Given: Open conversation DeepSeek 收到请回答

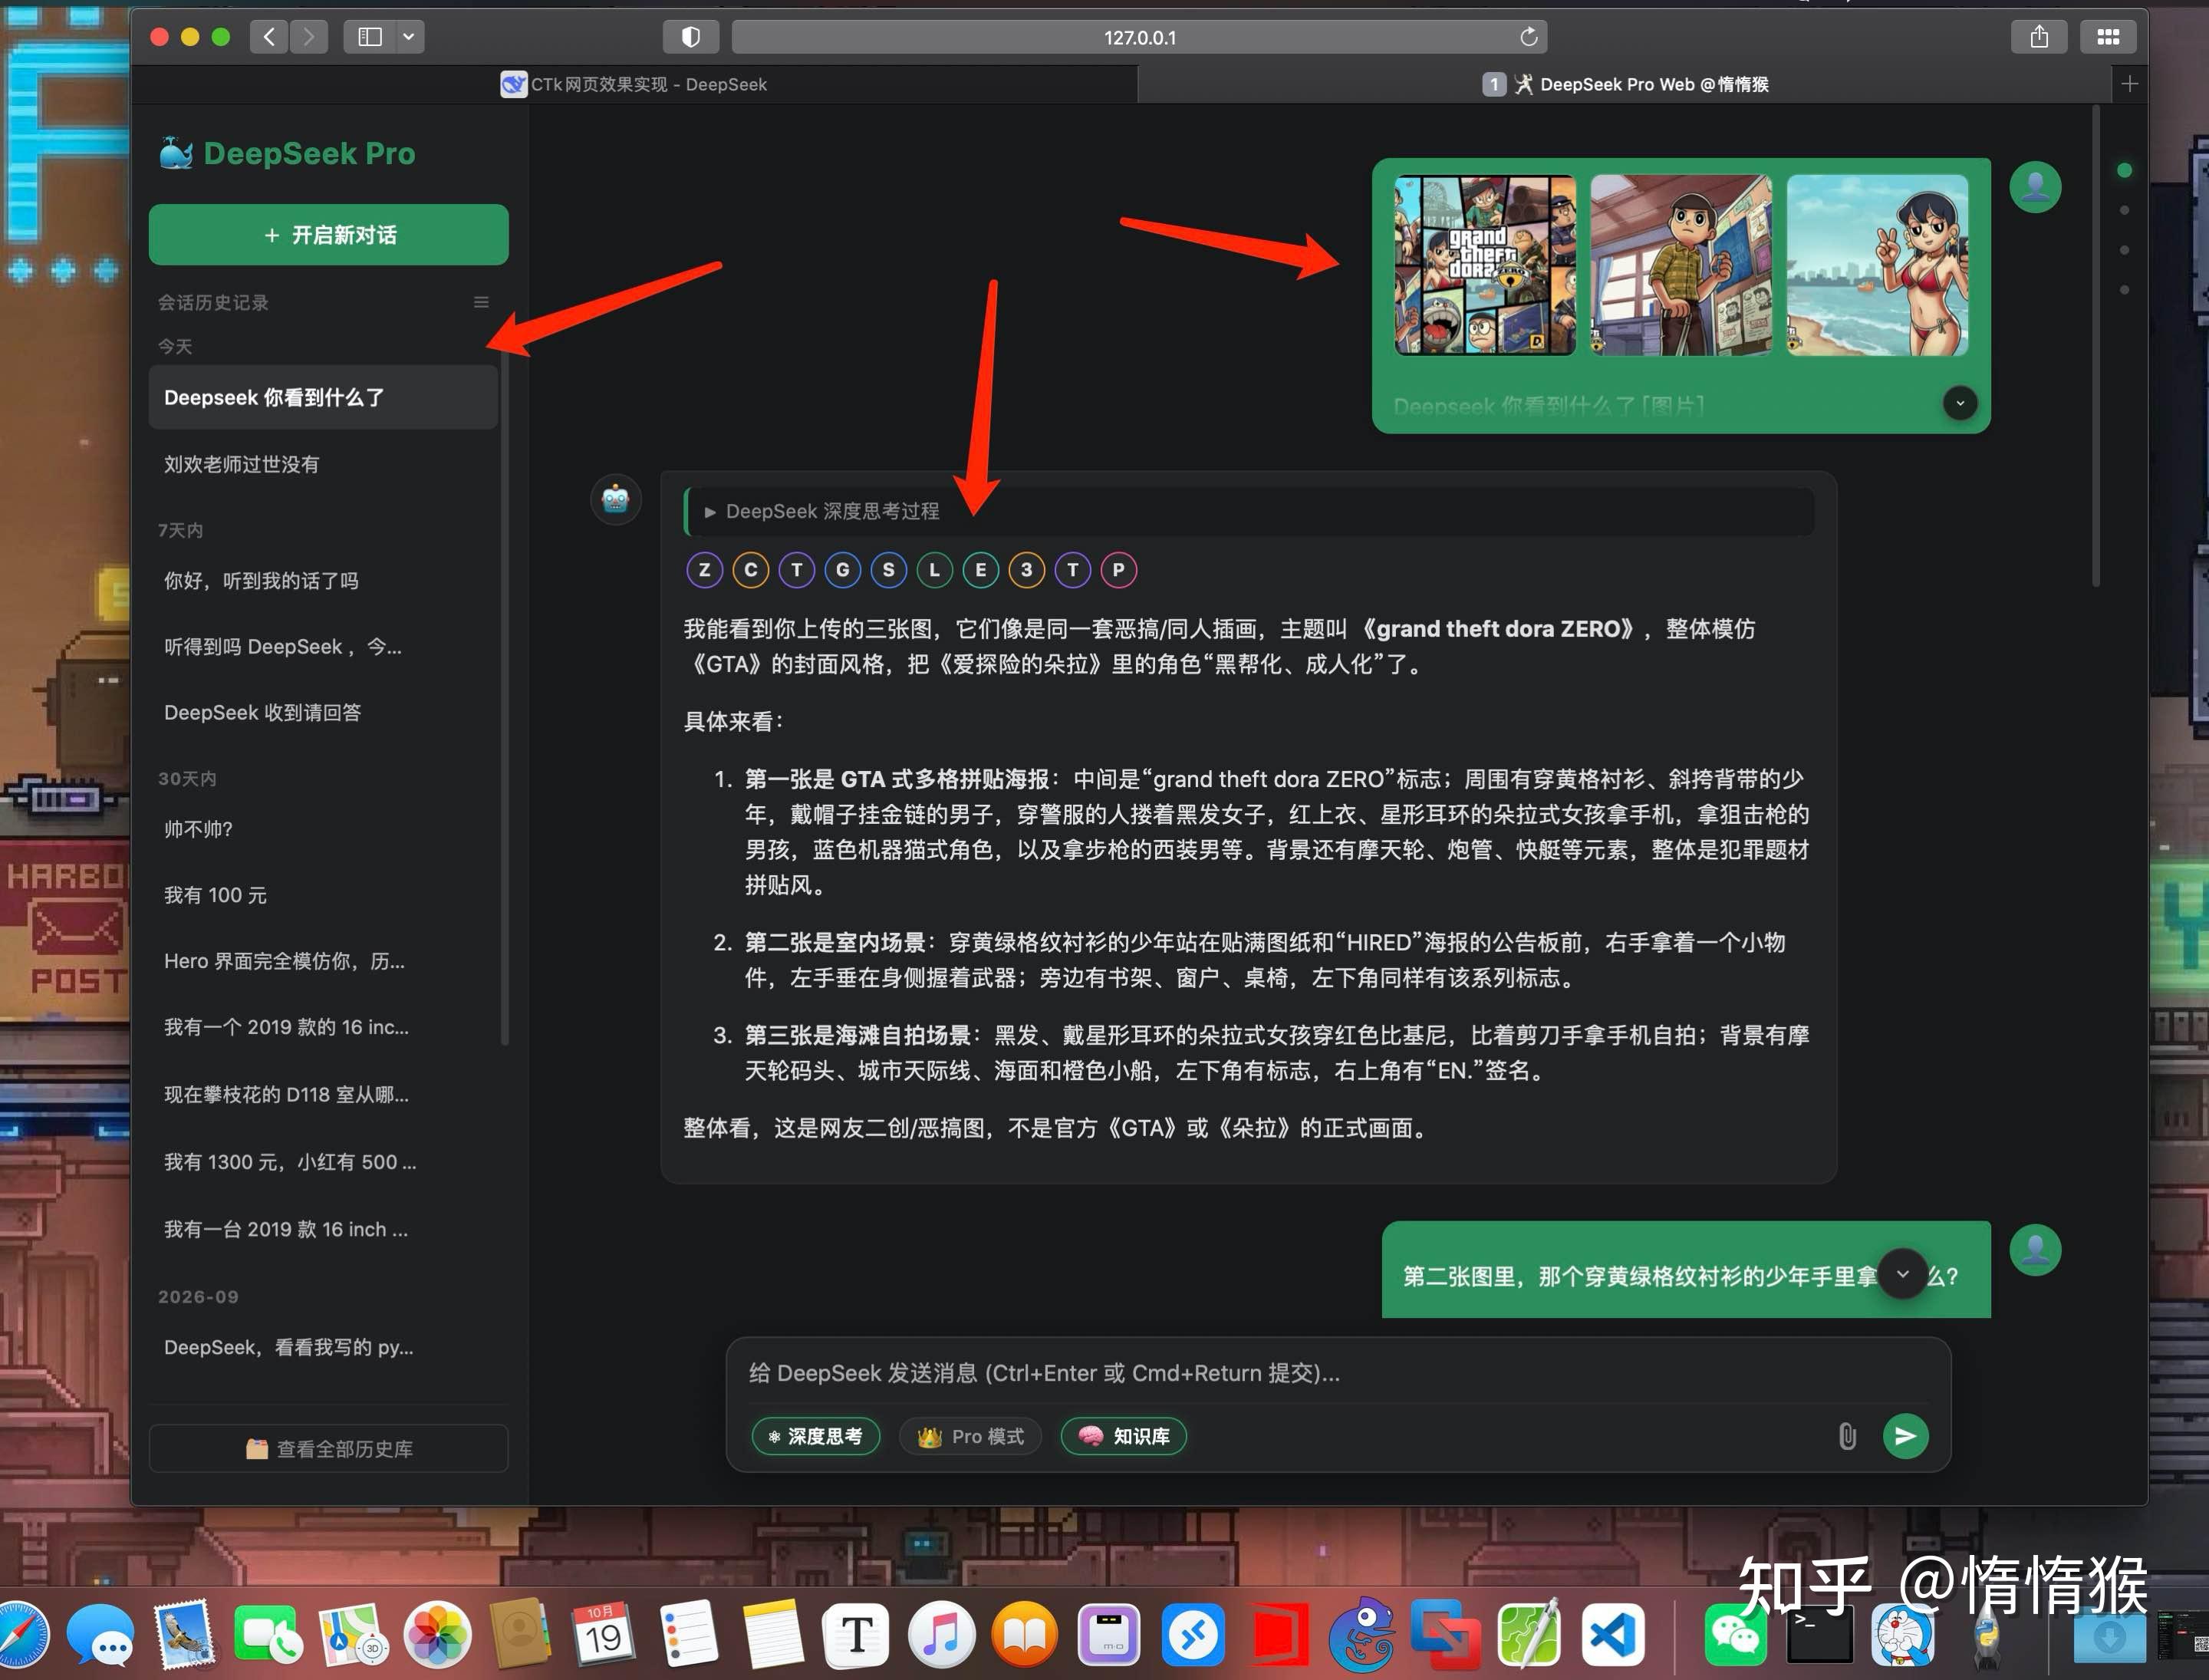Looking at the screenshot, I should point(323,712).
